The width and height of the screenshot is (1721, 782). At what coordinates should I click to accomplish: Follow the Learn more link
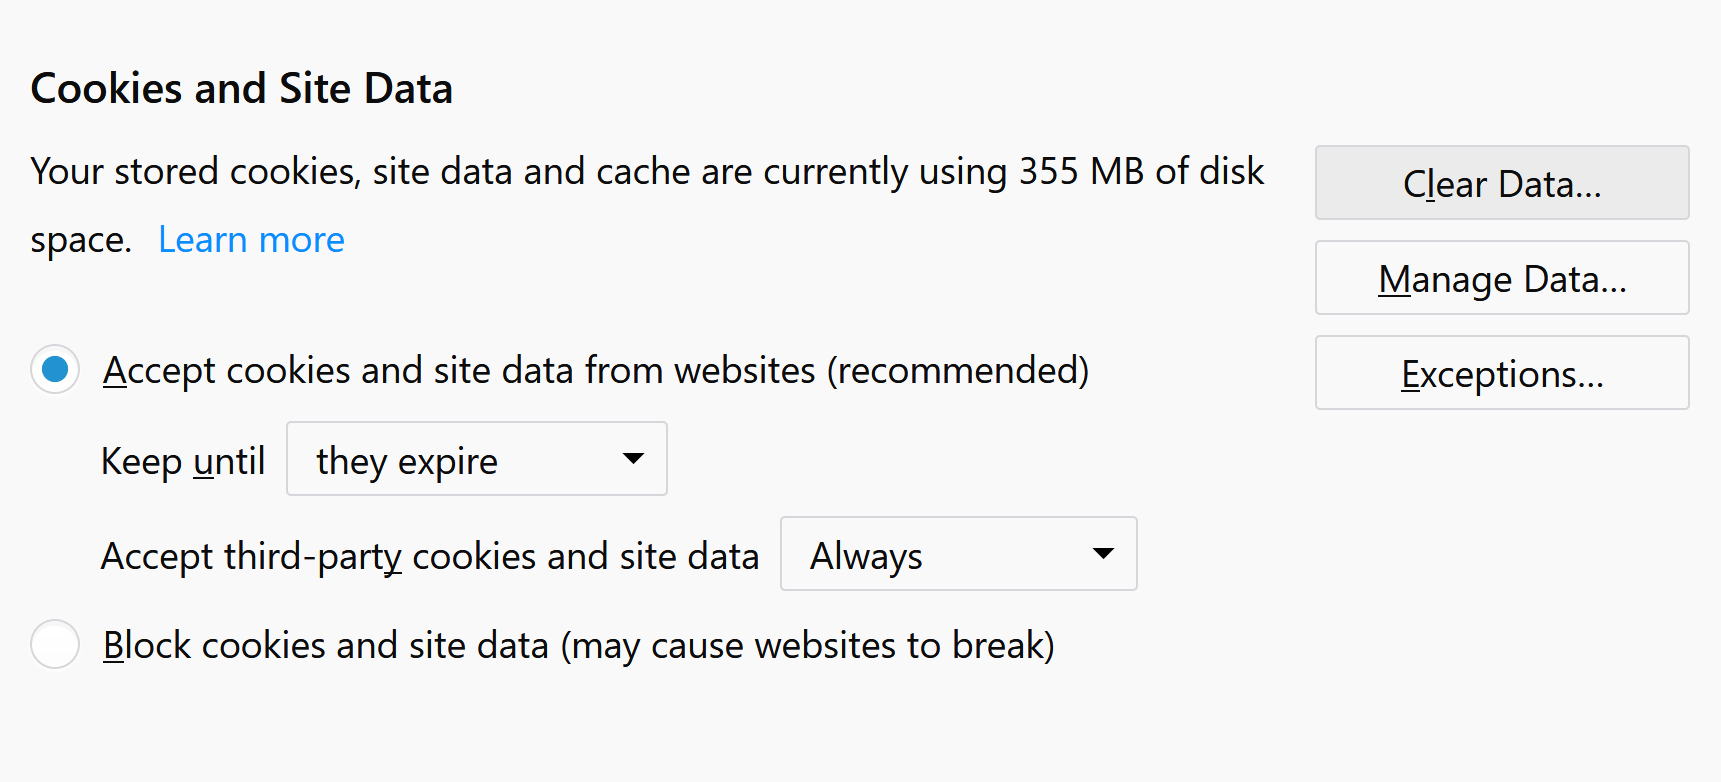tap(251, 240)
